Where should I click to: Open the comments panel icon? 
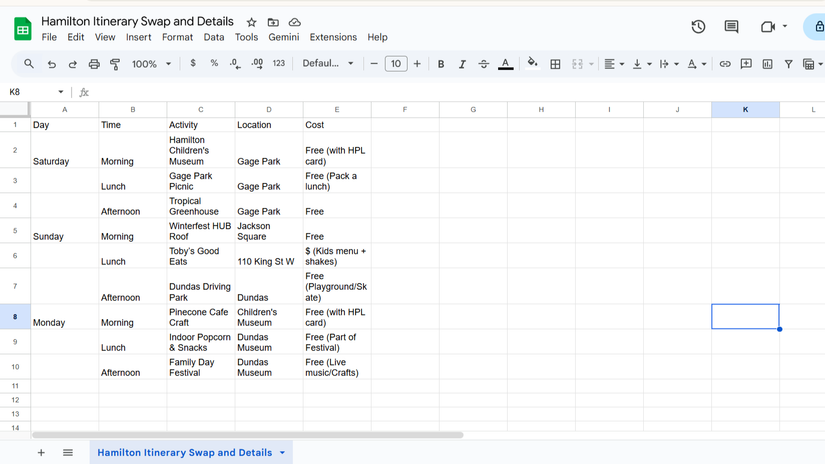pyautogui.click(x=731, y=27)
